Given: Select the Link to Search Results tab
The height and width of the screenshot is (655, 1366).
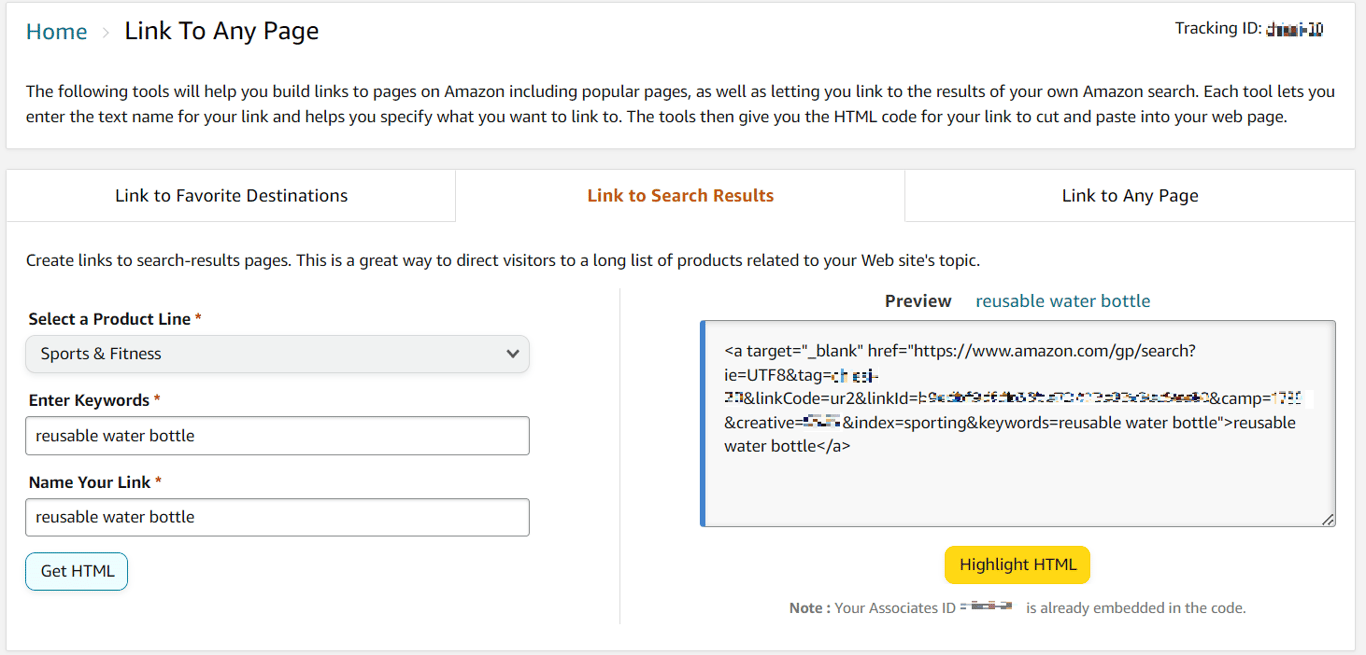Looking at the screenshot, I should (680, 195).
